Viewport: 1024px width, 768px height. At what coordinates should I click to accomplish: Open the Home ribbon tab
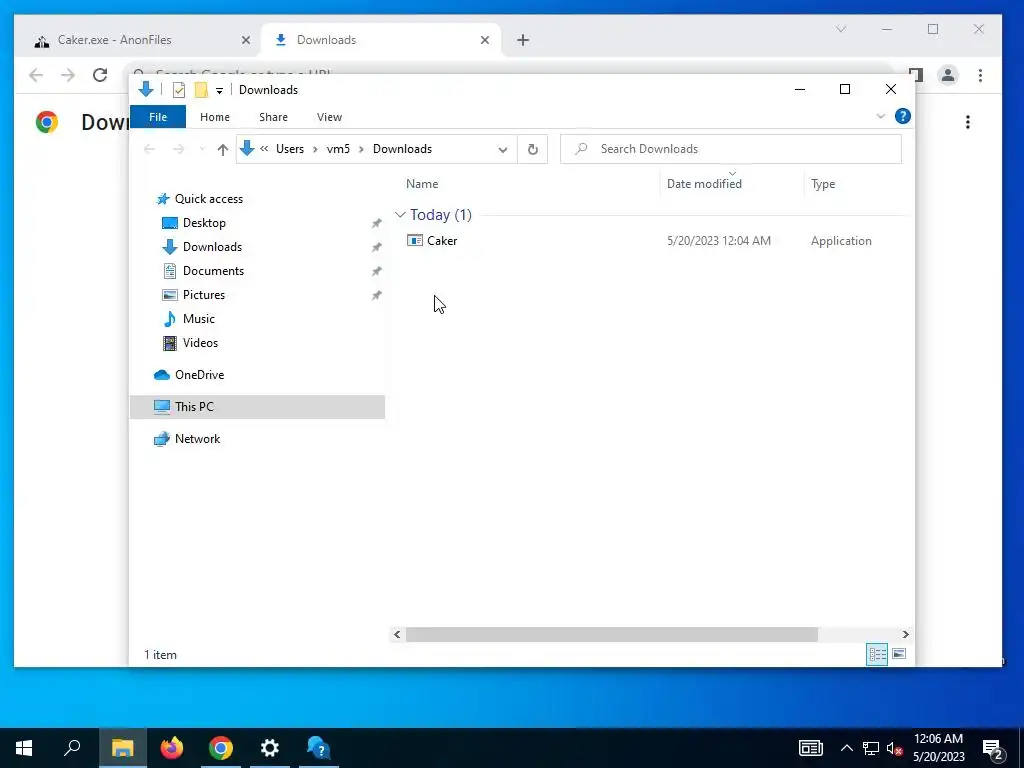click(215, 117)
